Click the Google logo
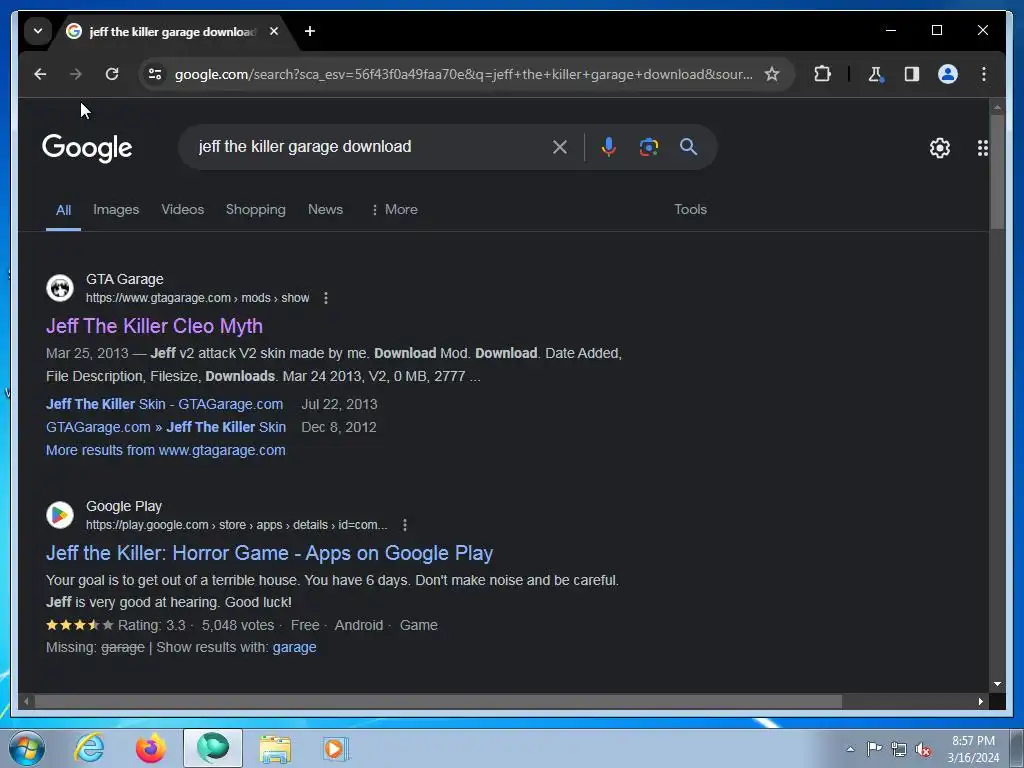 click(87, 148)
